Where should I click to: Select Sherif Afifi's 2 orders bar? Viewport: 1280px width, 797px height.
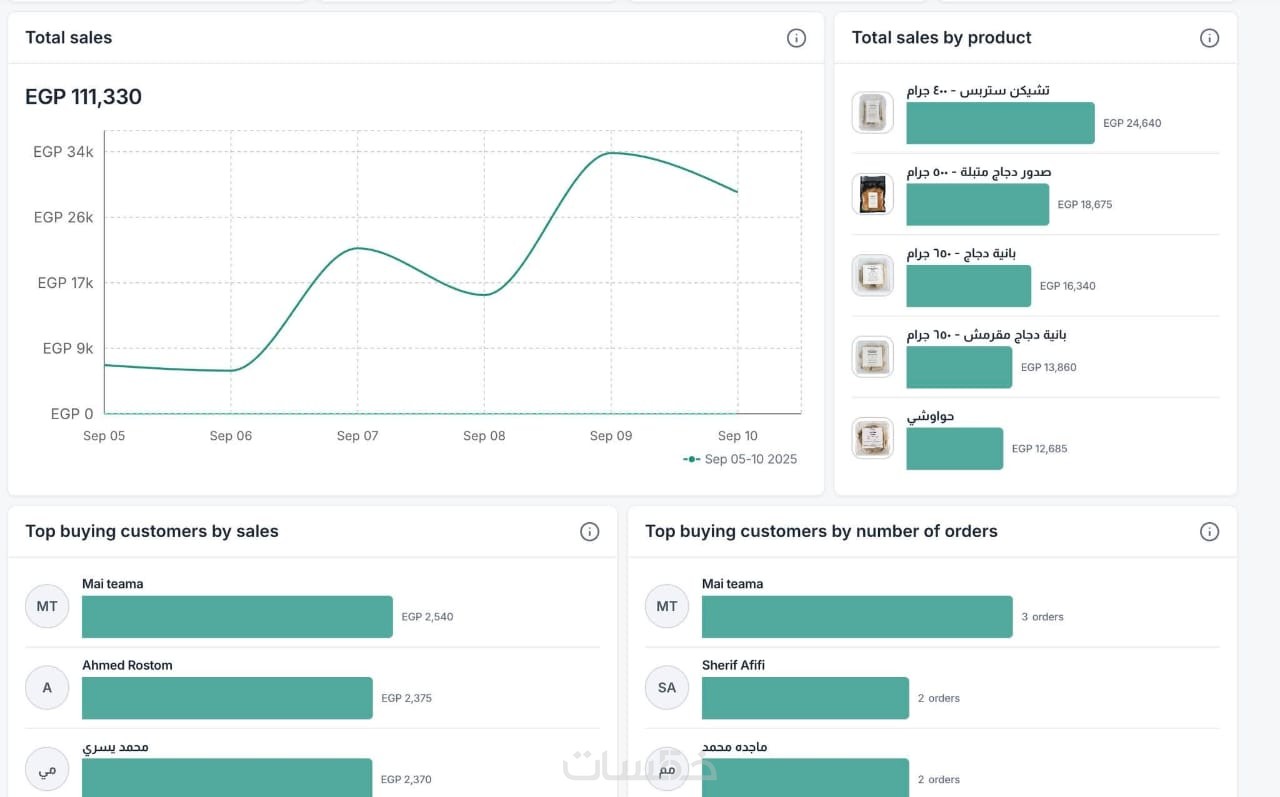coord(805,698)
